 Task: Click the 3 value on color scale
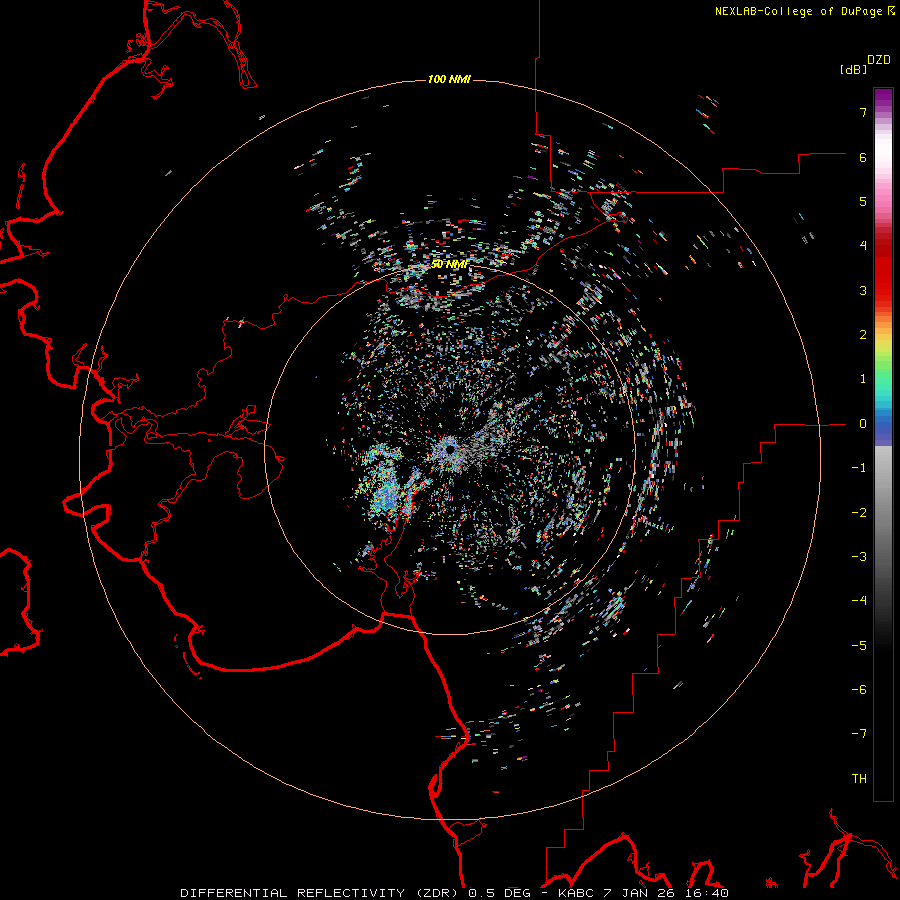click(x=863, y=290)
